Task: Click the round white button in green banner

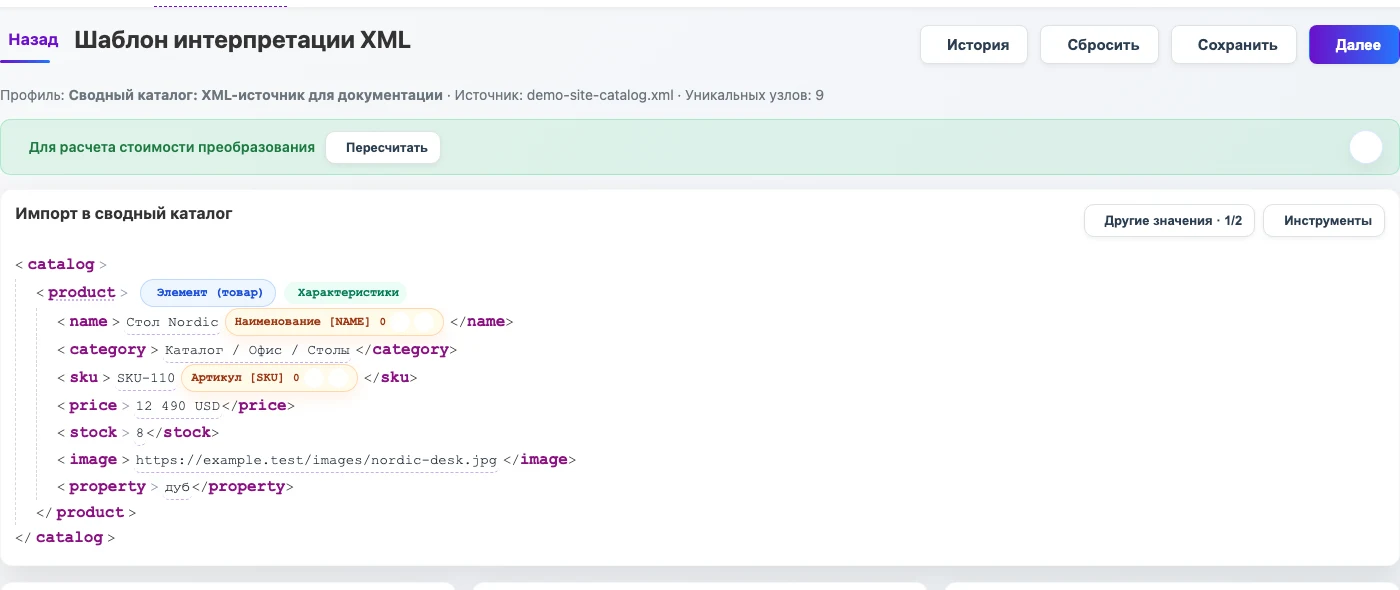Action: pyautogui.click(x=1365, y=148)
